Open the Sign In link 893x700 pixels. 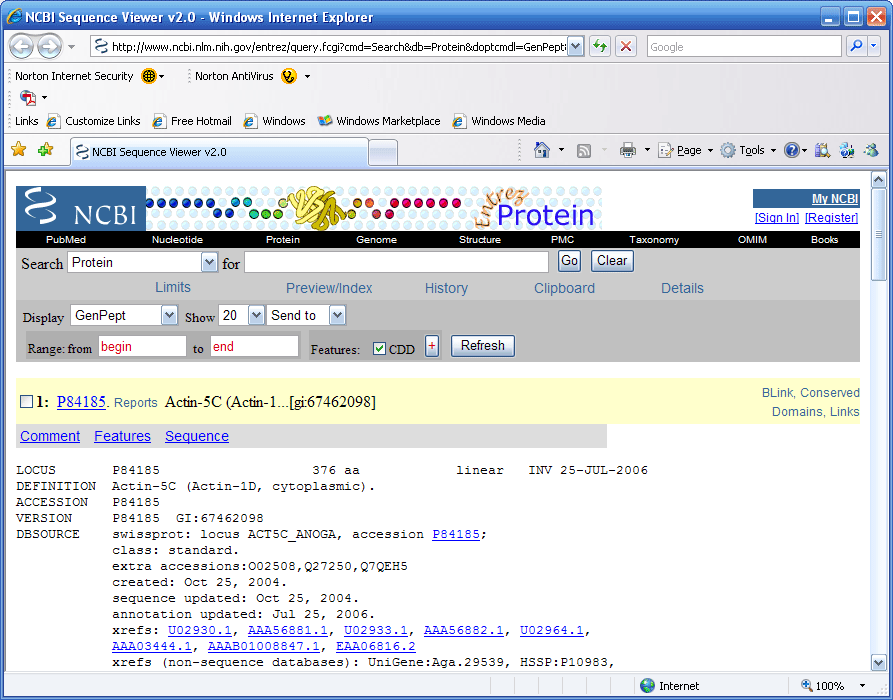pos(777,218)
